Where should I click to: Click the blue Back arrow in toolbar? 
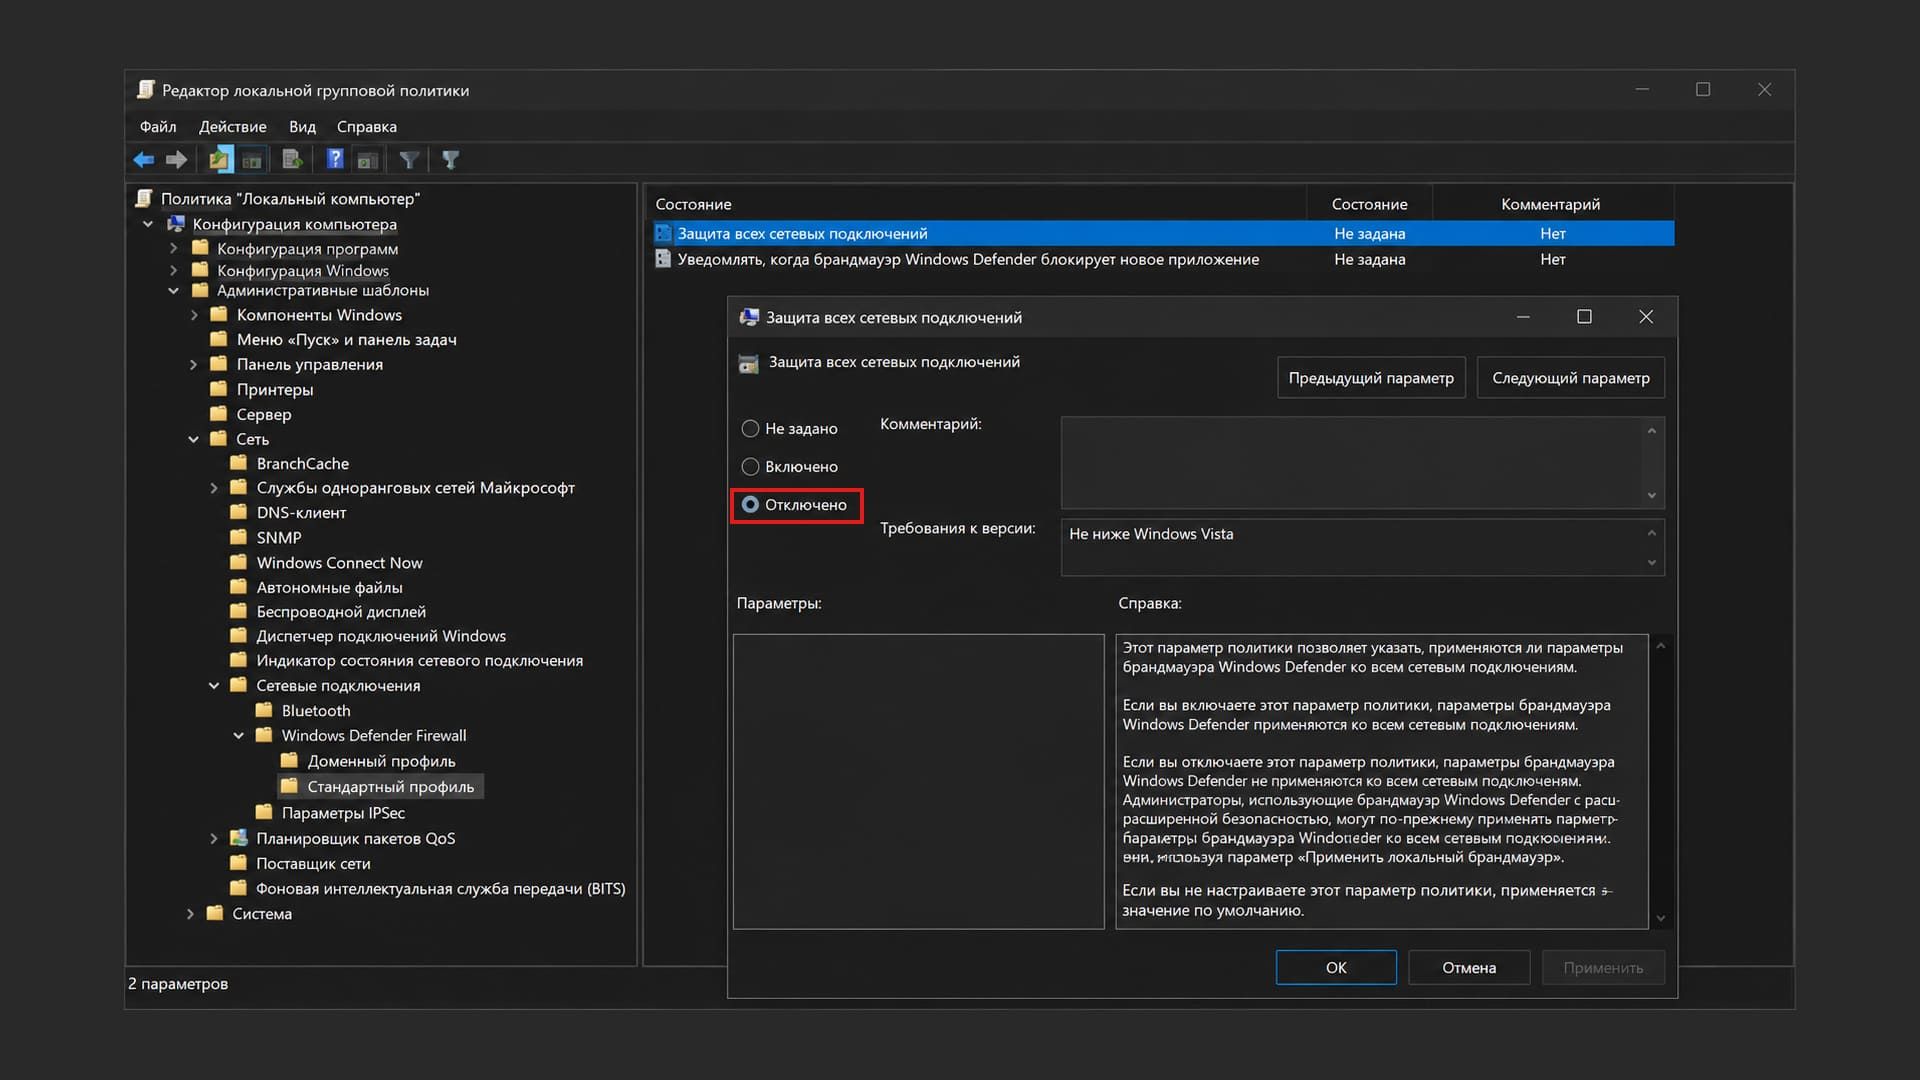coord(144,160)
